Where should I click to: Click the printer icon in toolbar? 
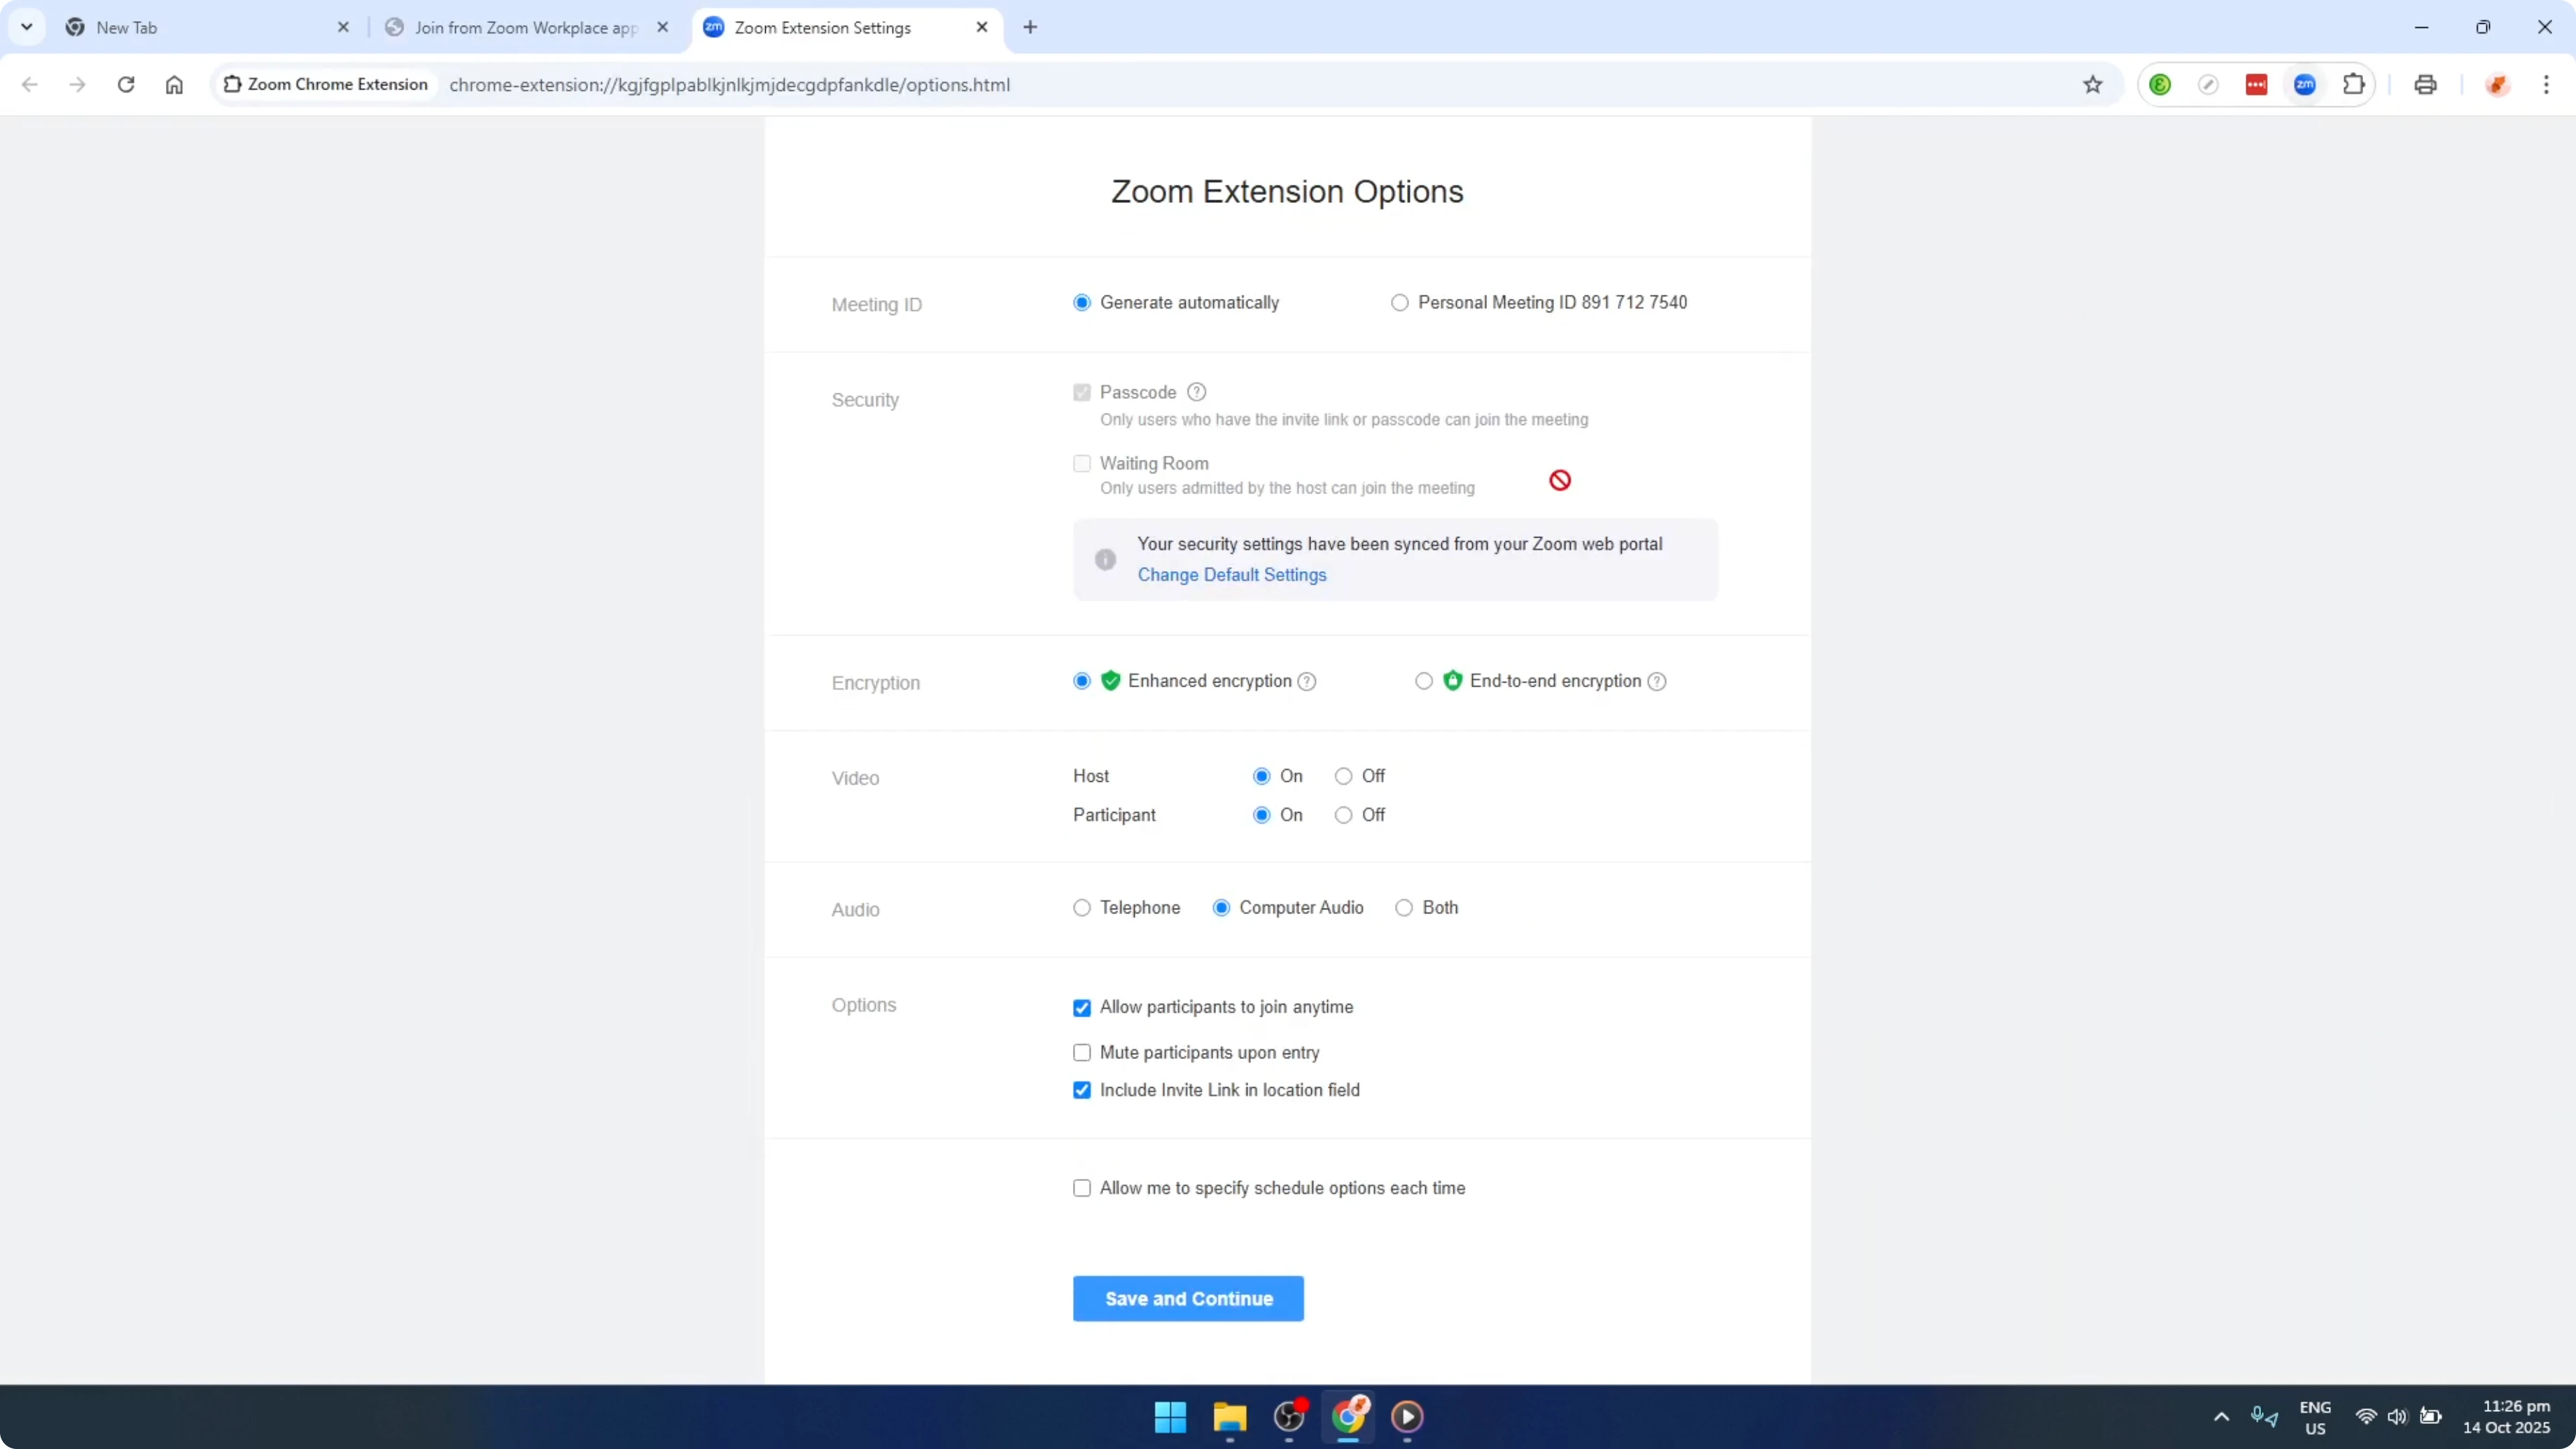(x=2426, y=85)
